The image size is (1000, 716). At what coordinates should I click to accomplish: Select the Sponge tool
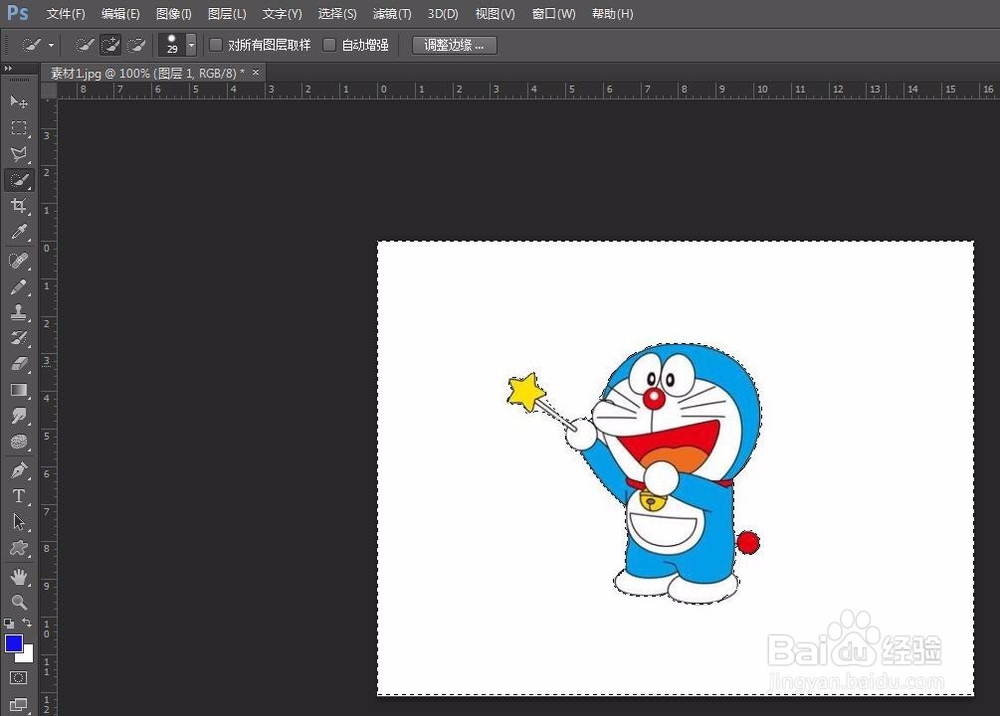[x=18, y=441]
